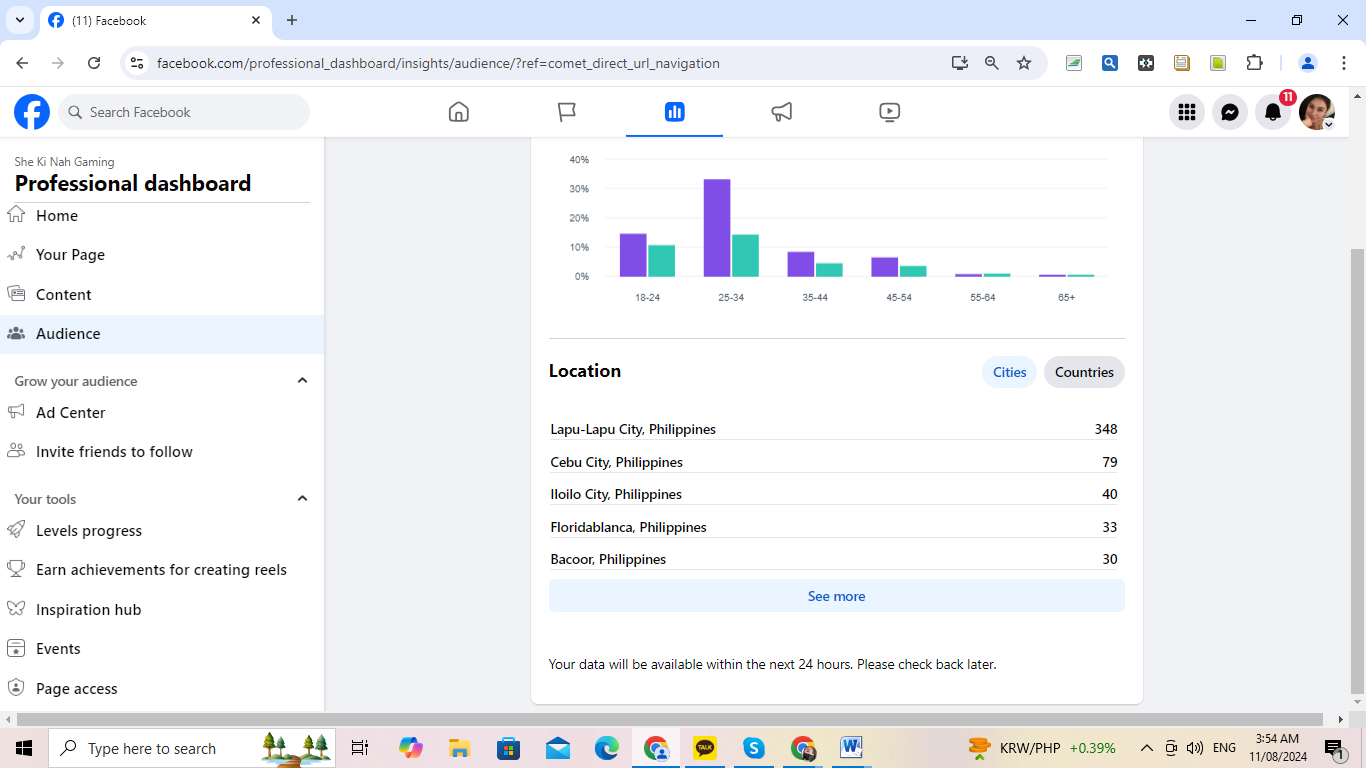The width and height of the screenshot is (1366, 768).
Task: Click the Lapu-Lapu City, Philippines row
Action: (834, 429)
